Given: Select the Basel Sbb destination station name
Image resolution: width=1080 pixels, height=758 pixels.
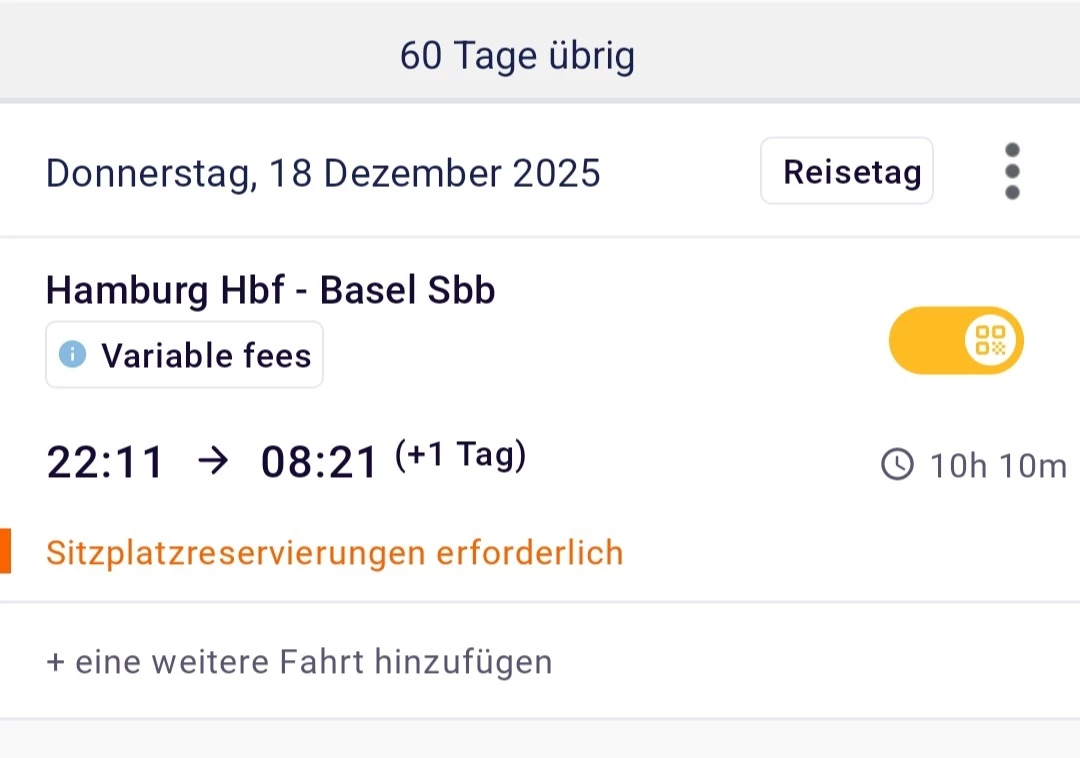Looking at the screenshot, I should tap(407, 291).
